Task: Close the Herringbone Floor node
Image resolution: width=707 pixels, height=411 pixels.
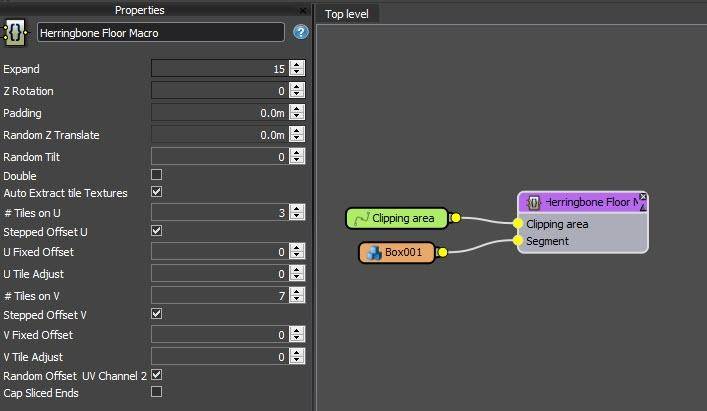Action: pyautogui.click(x=643, y=197)
